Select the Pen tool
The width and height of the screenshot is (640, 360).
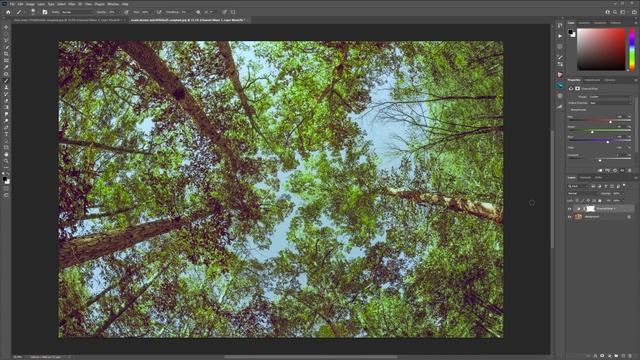(6, 127)
